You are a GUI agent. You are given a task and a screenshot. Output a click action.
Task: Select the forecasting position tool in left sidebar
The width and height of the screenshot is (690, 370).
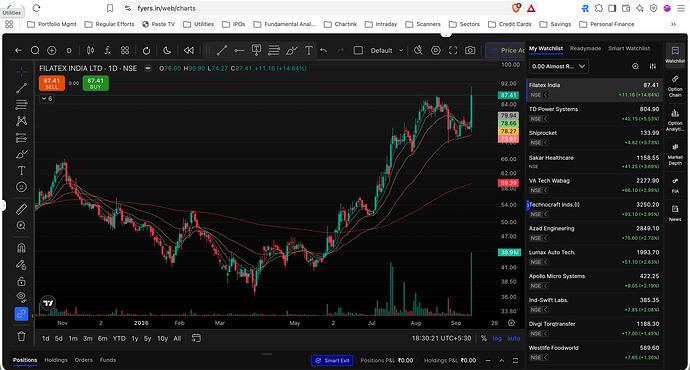(x=21, y=138)
